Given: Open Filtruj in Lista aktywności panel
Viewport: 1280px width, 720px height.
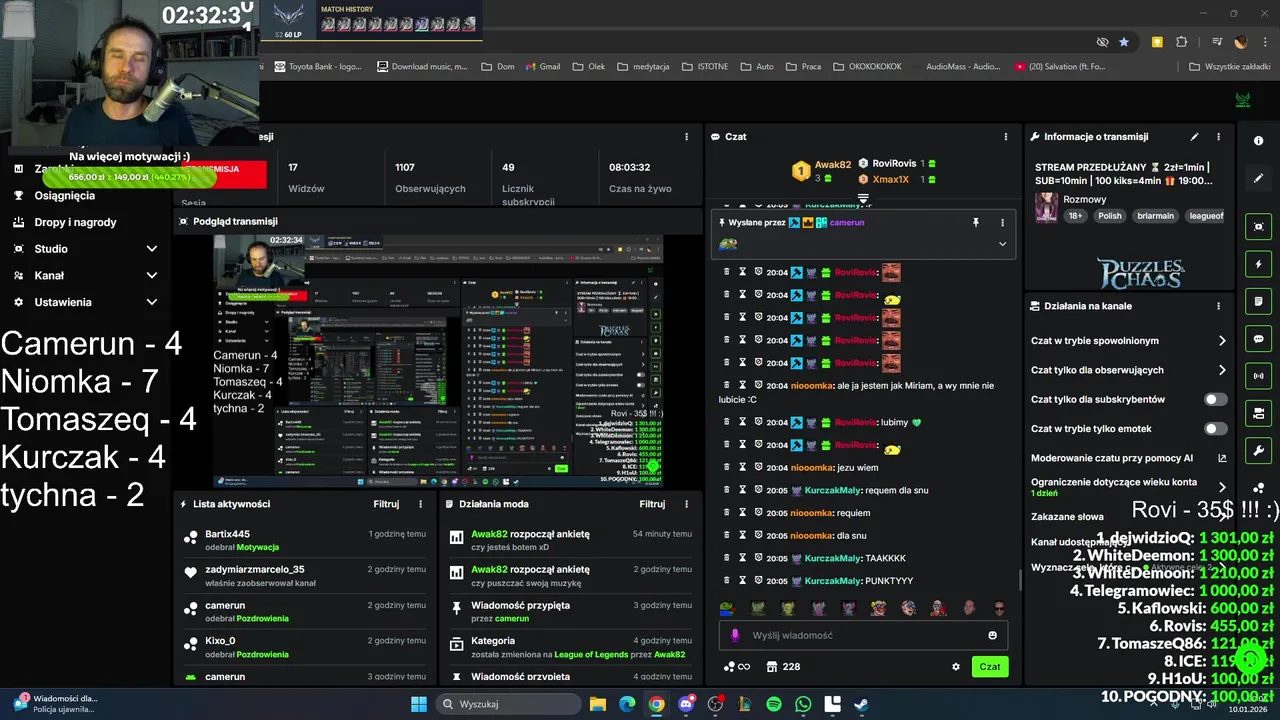Looking at the screenshot, I should tap(386, 504).
